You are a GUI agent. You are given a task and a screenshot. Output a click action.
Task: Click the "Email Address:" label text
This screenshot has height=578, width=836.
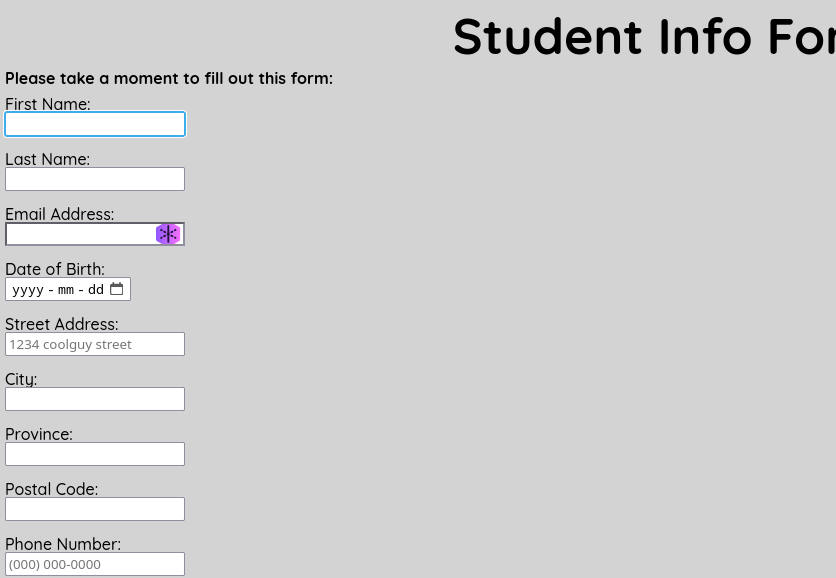tap(60, 214)
